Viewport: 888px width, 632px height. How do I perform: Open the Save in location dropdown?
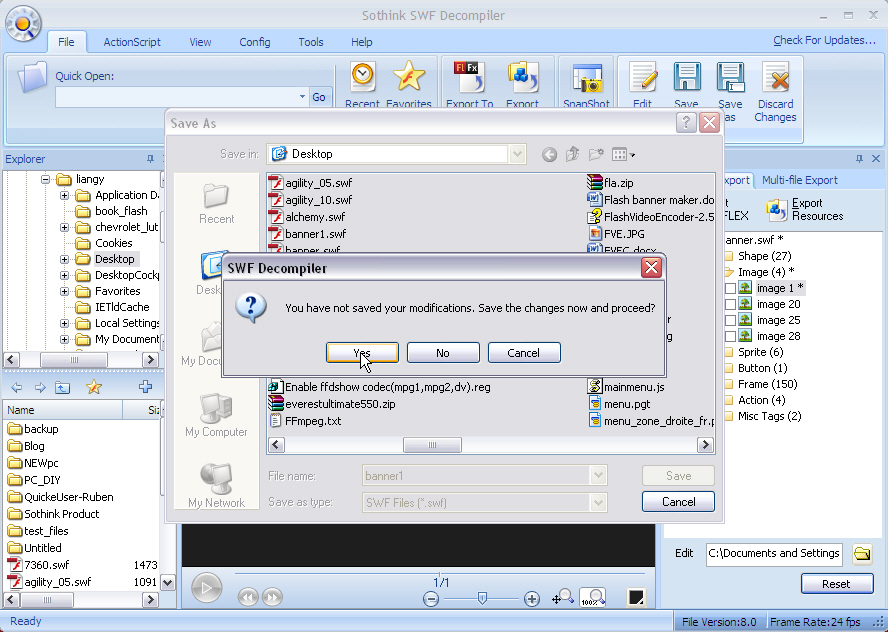point(517,154)
